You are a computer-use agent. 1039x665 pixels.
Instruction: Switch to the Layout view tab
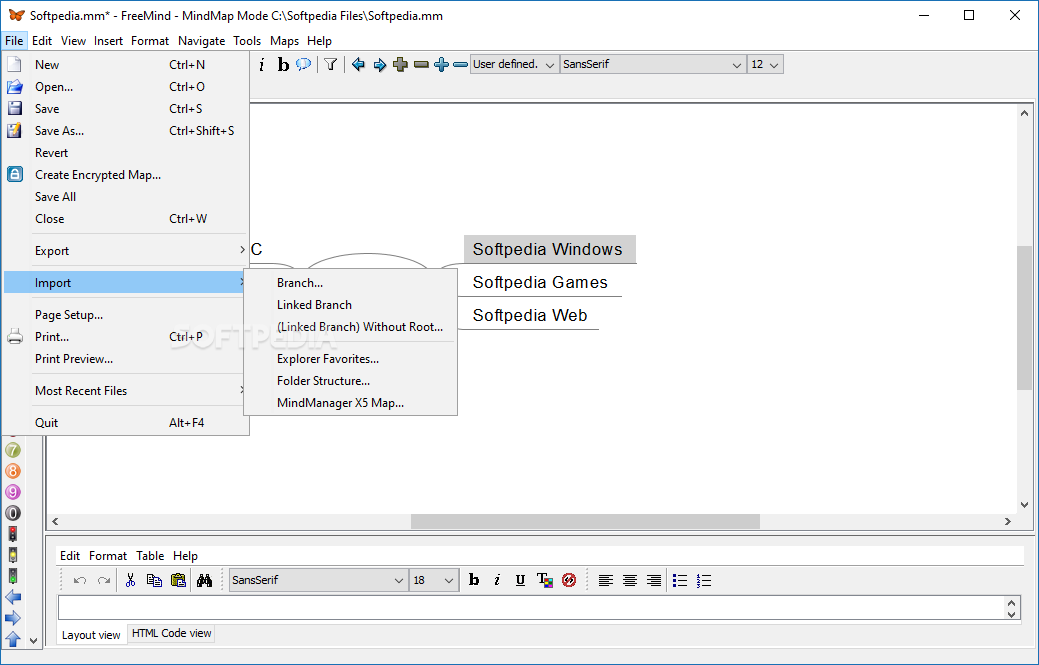pos(91,635)
